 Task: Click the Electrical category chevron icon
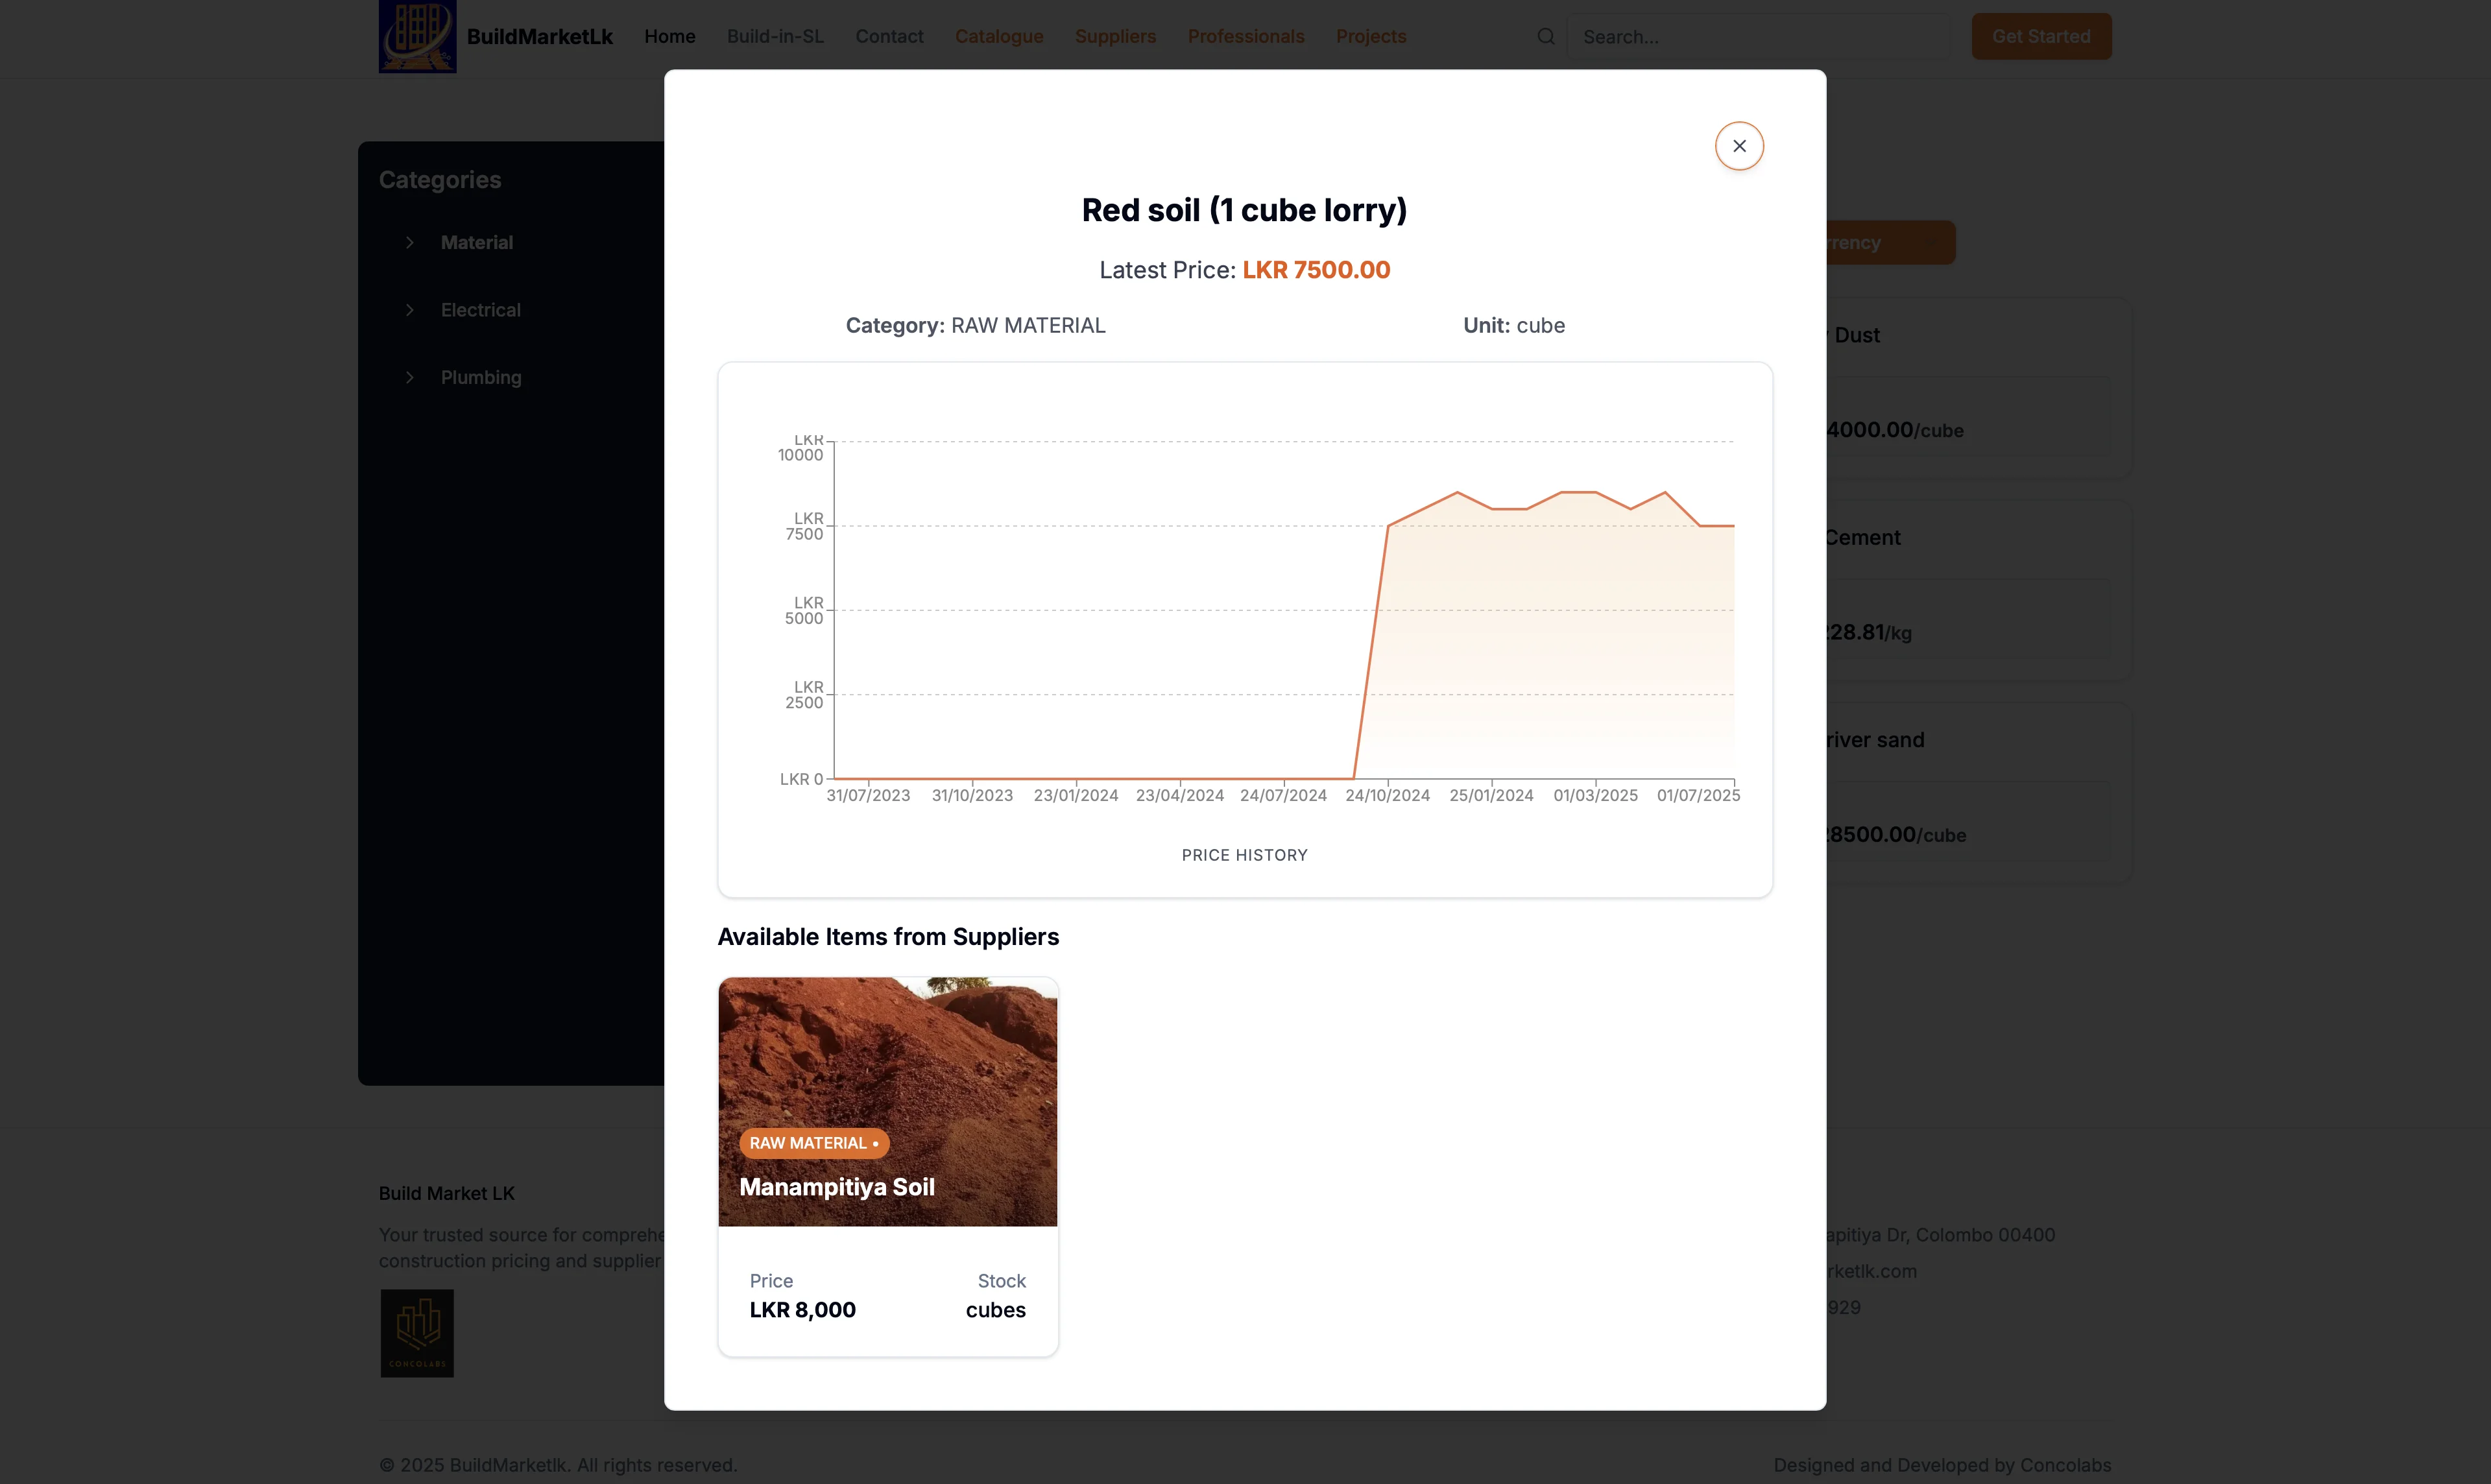[x=409, y=310]
